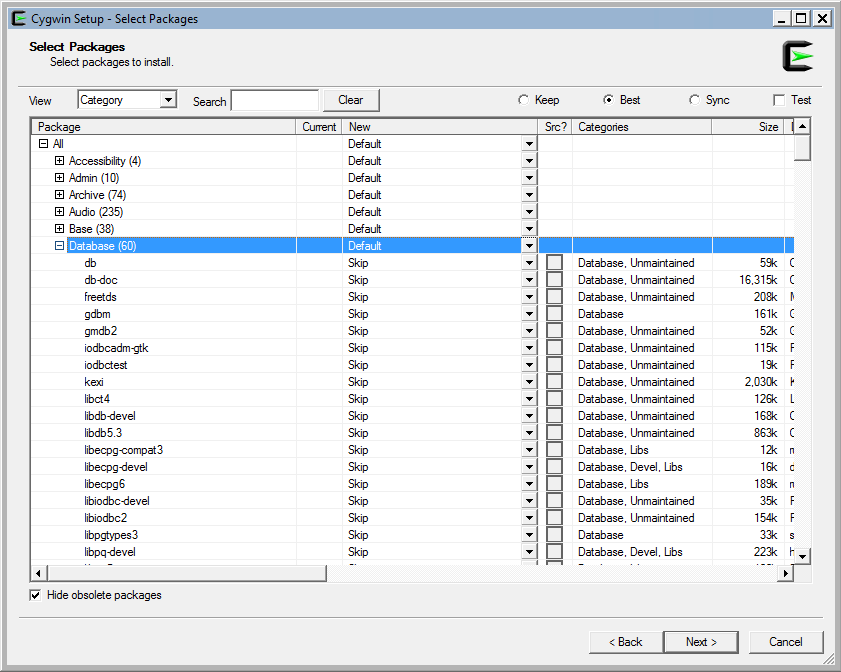
Task: Click the Categories column header
Action: point(642,127)
